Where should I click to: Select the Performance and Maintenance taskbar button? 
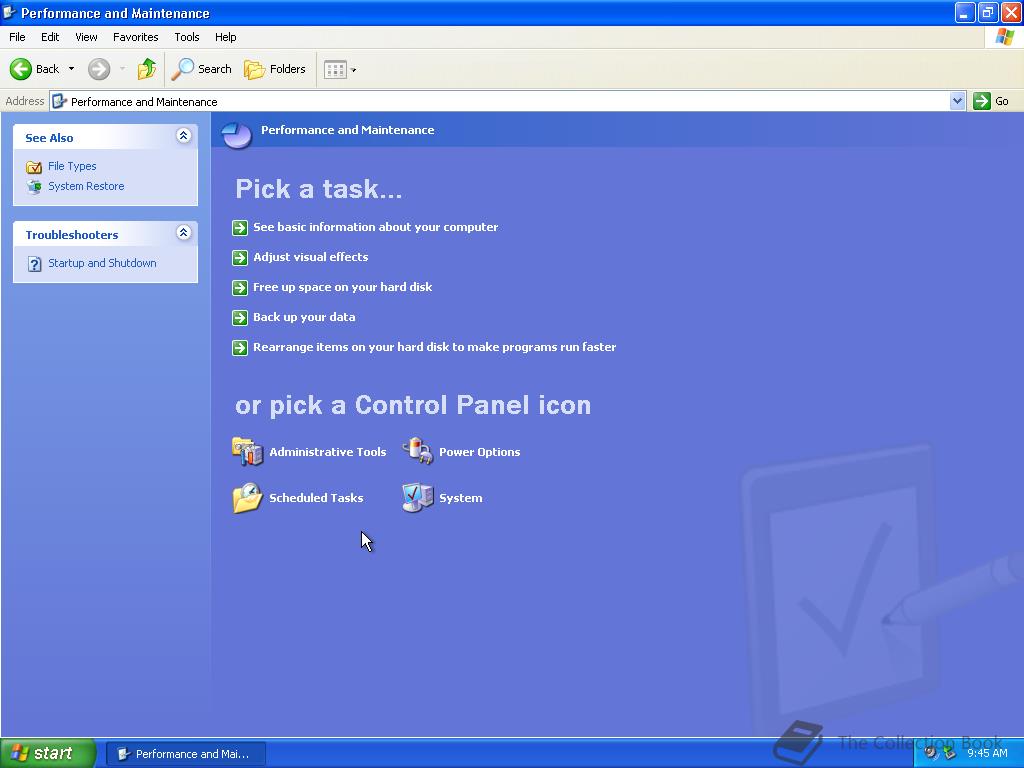185,754
